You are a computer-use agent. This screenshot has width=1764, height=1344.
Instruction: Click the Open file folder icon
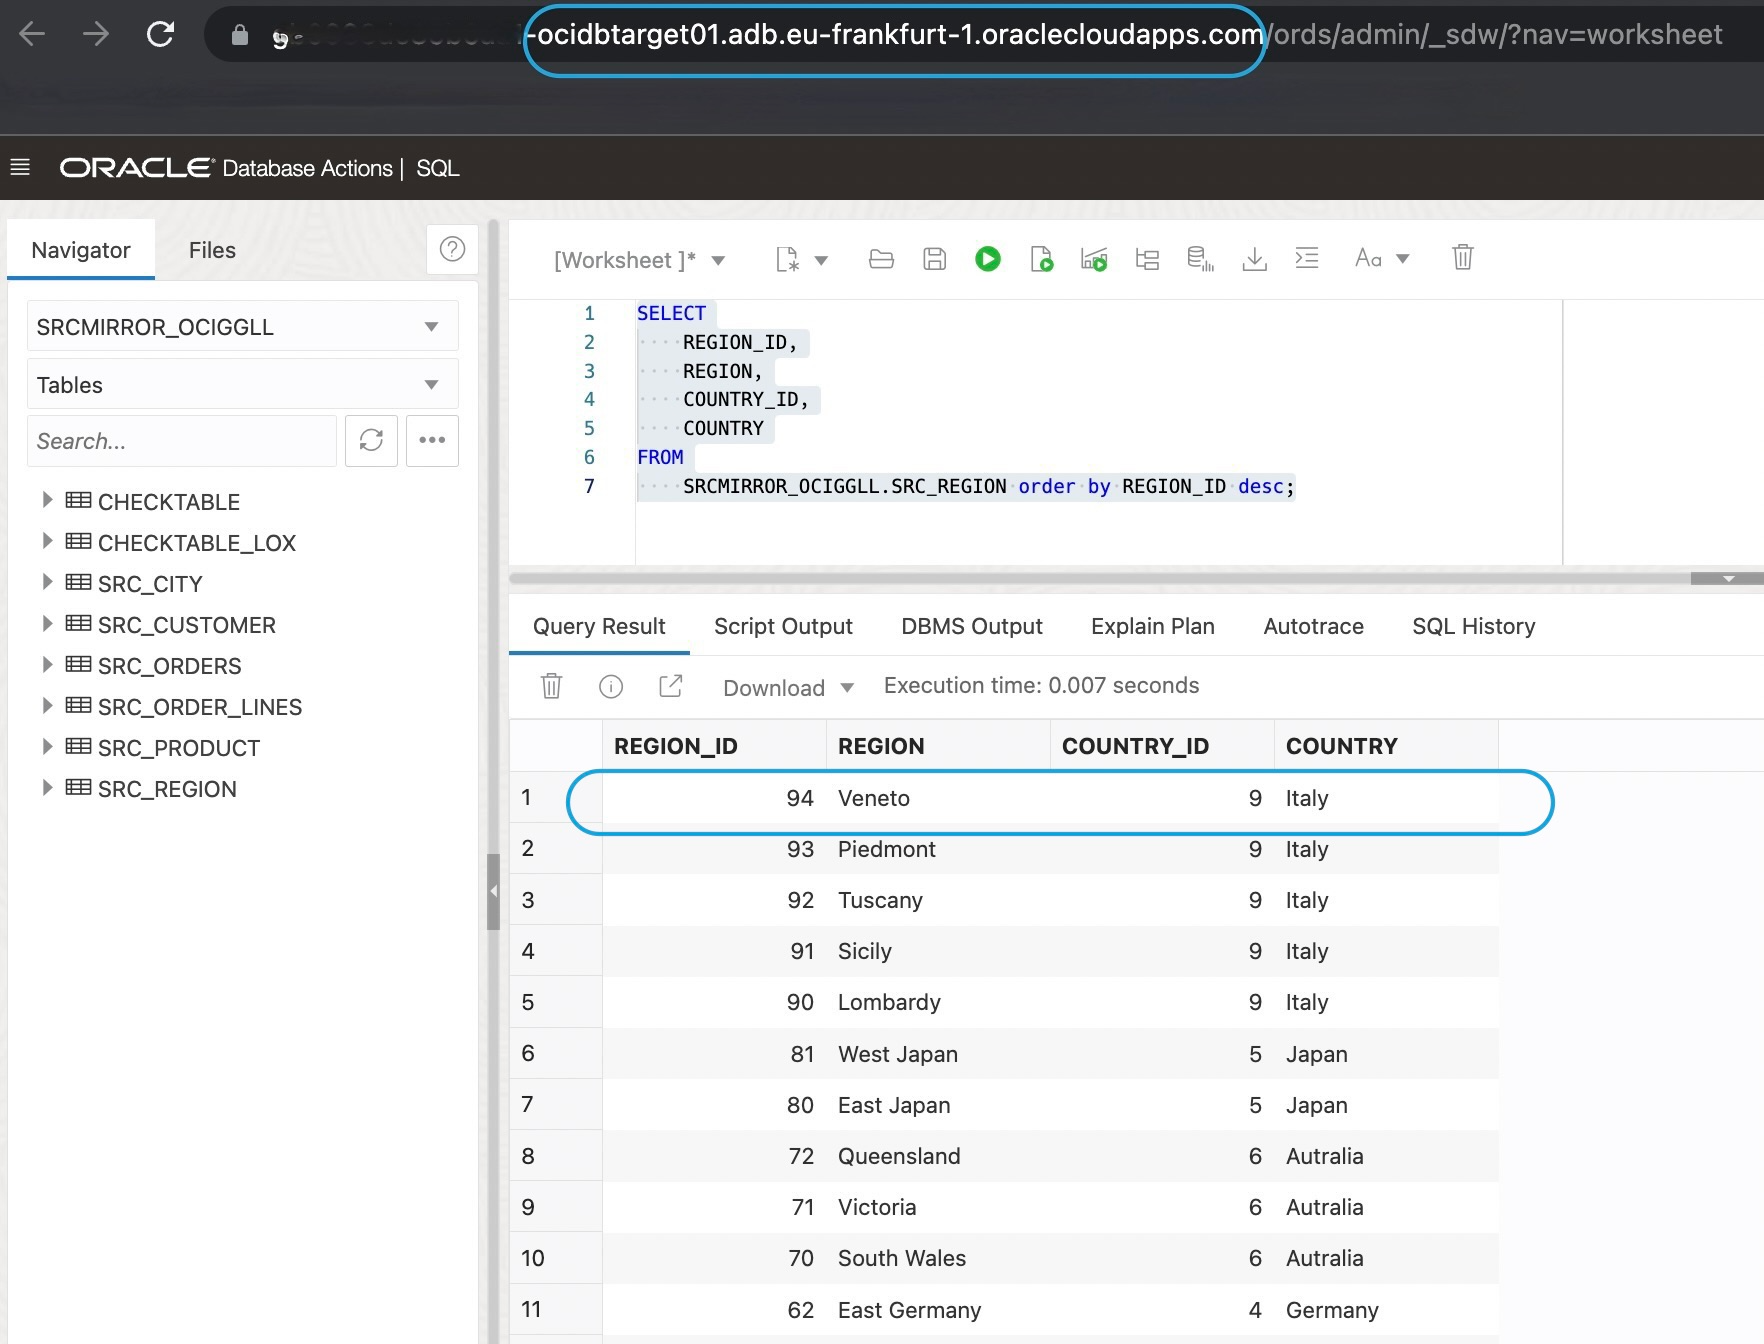pyautogui.click(x=881, y=260)
